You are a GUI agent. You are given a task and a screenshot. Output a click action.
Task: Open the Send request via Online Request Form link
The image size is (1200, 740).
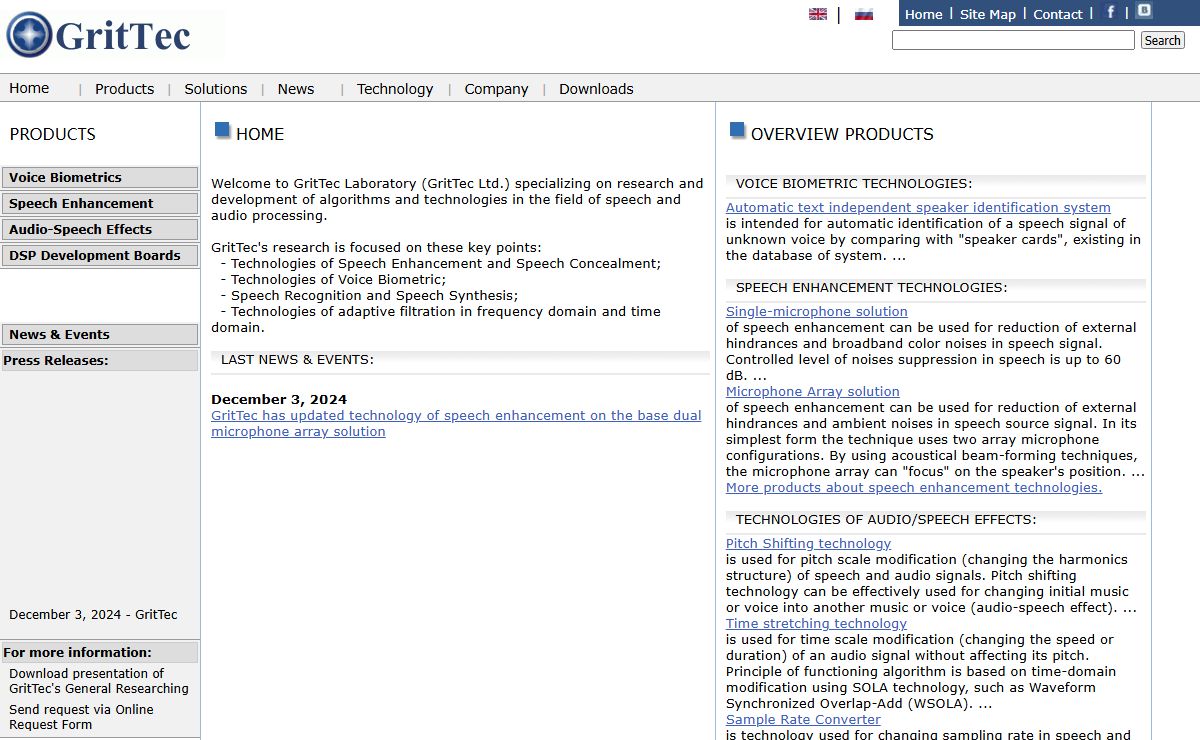(x=81, y=717)
